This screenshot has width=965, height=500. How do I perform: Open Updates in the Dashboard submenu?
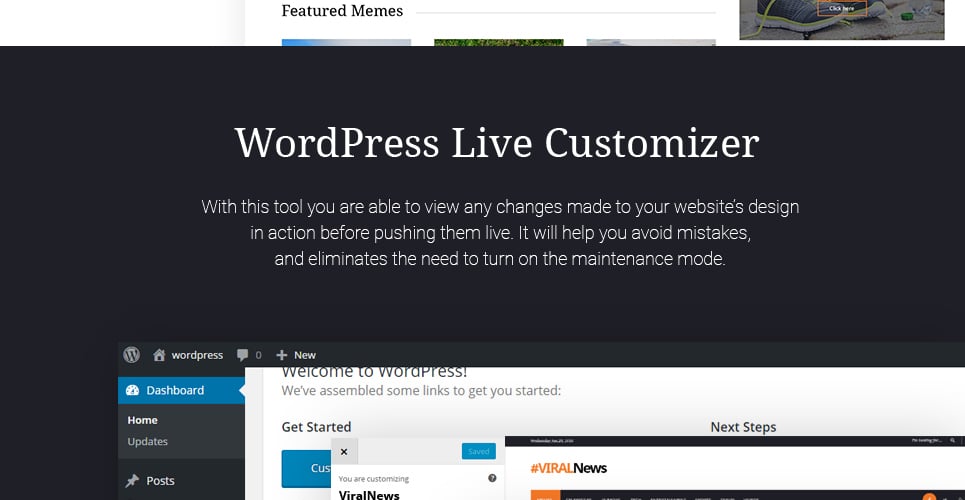[147, 442]
